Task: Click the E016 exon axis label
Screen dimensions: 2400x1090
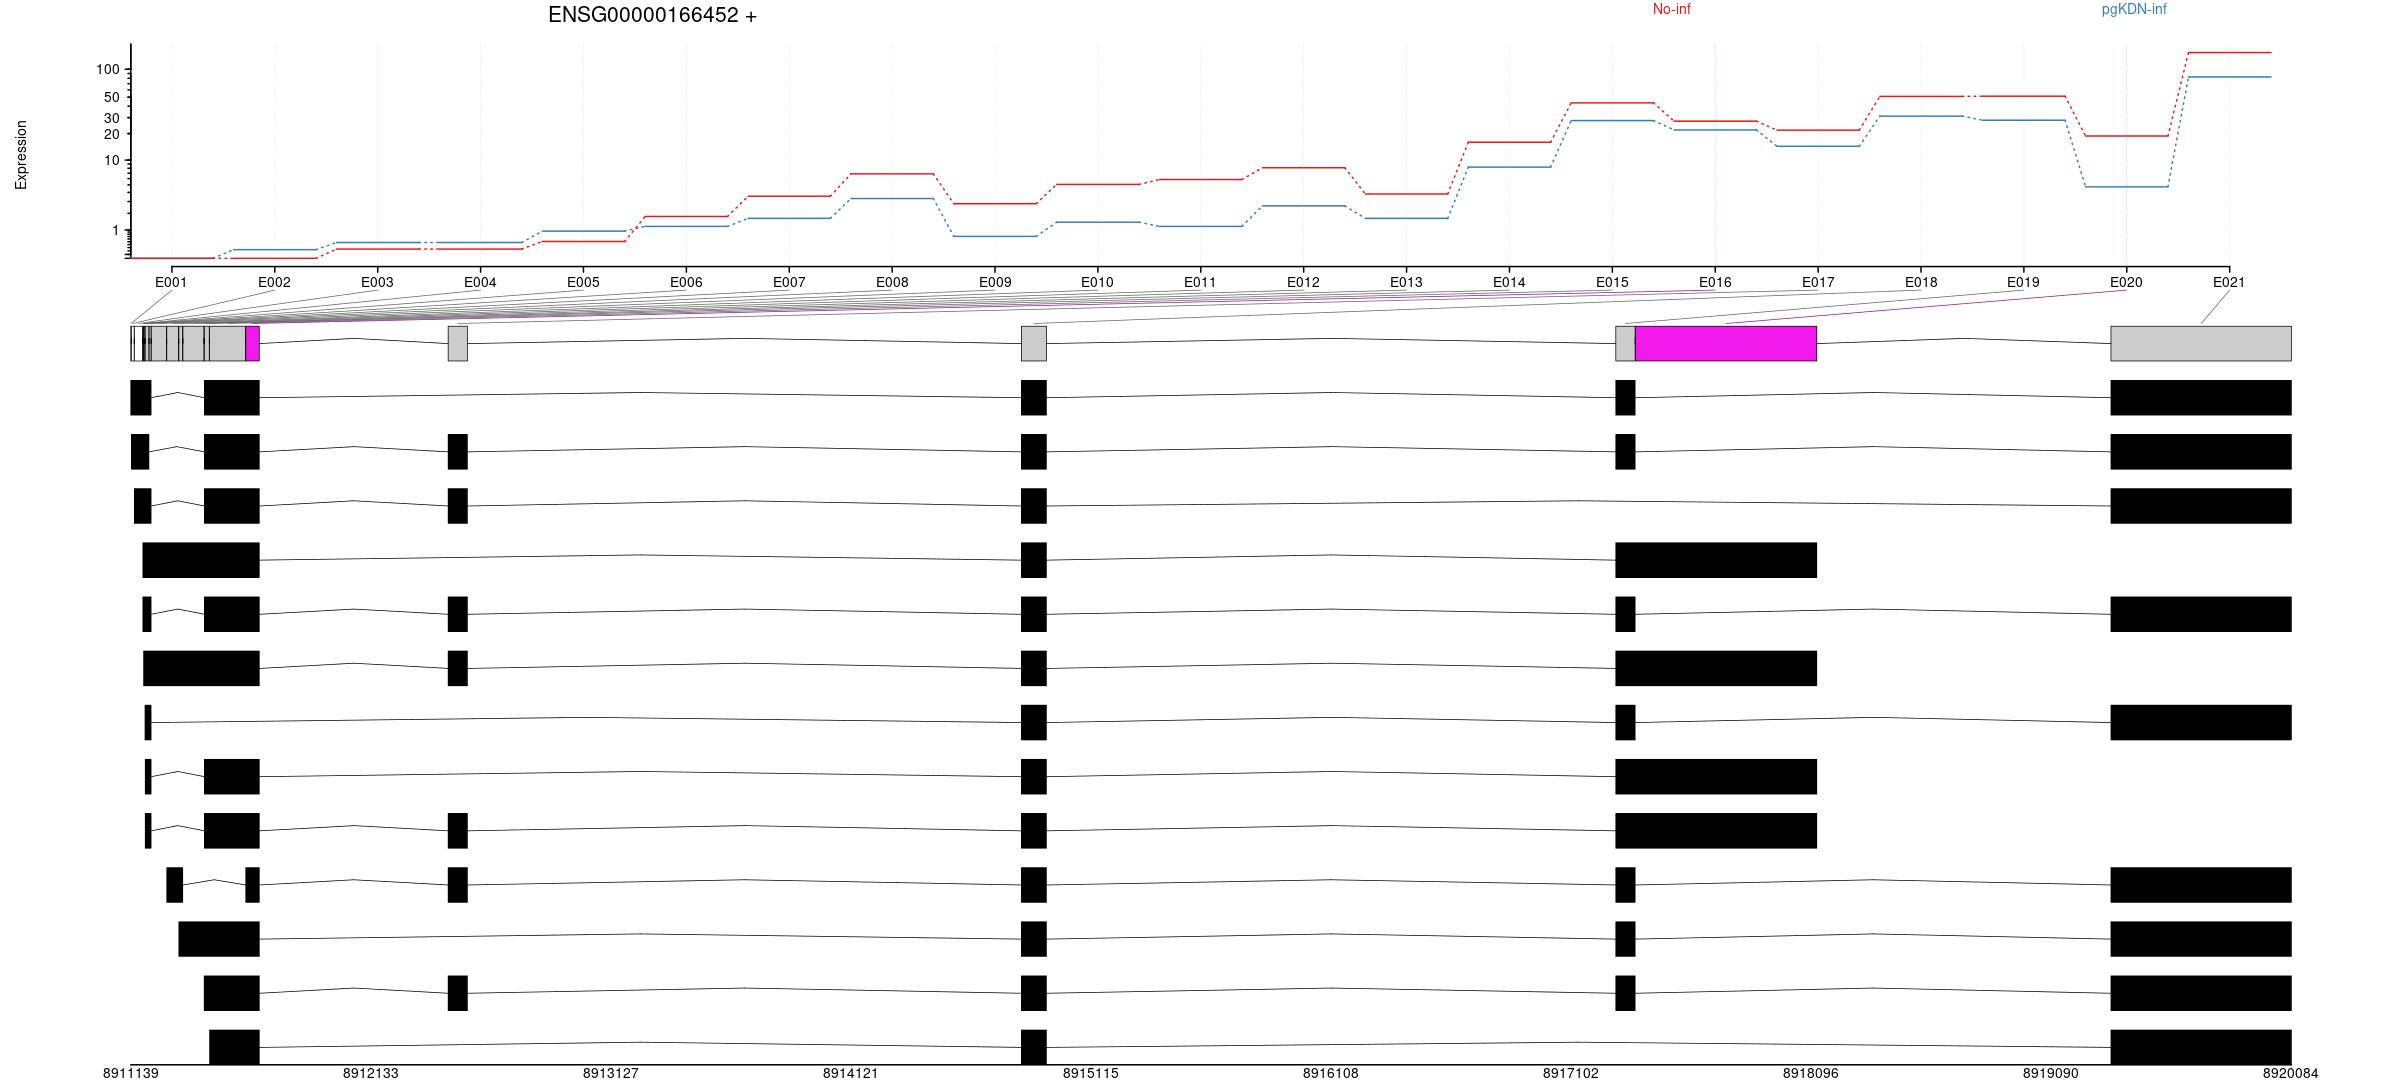Action: [1715, 282]
